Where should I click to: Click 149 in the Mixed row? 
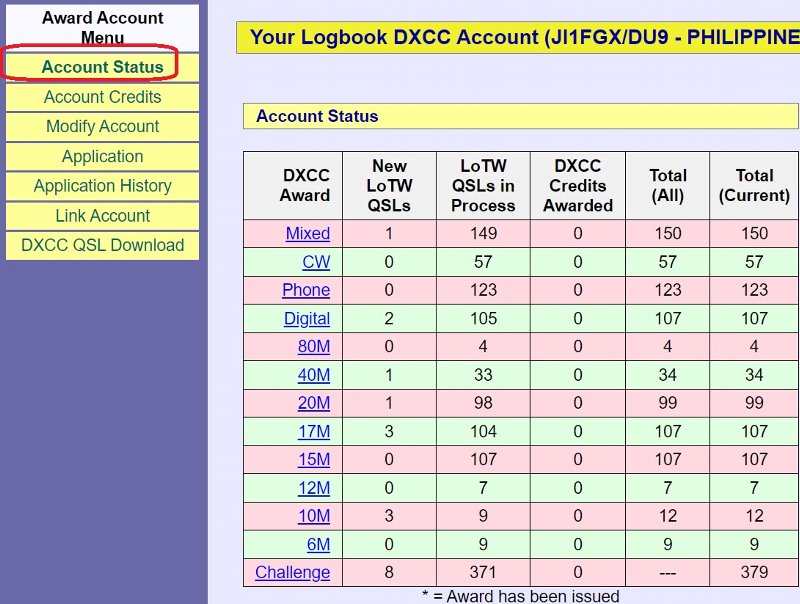click(483, 234)
